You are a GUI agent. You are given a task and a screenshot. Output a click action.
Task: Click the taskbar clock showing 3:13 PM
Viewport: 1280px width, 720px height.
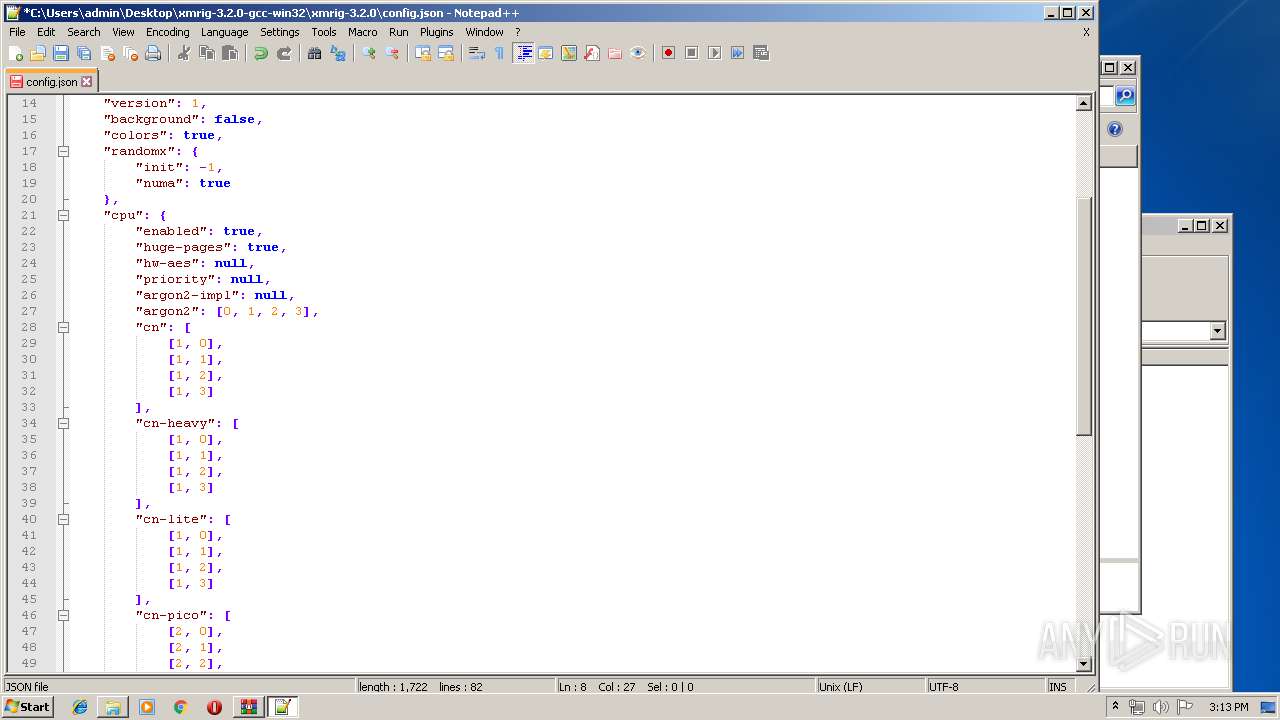(x=1228, y=707)
